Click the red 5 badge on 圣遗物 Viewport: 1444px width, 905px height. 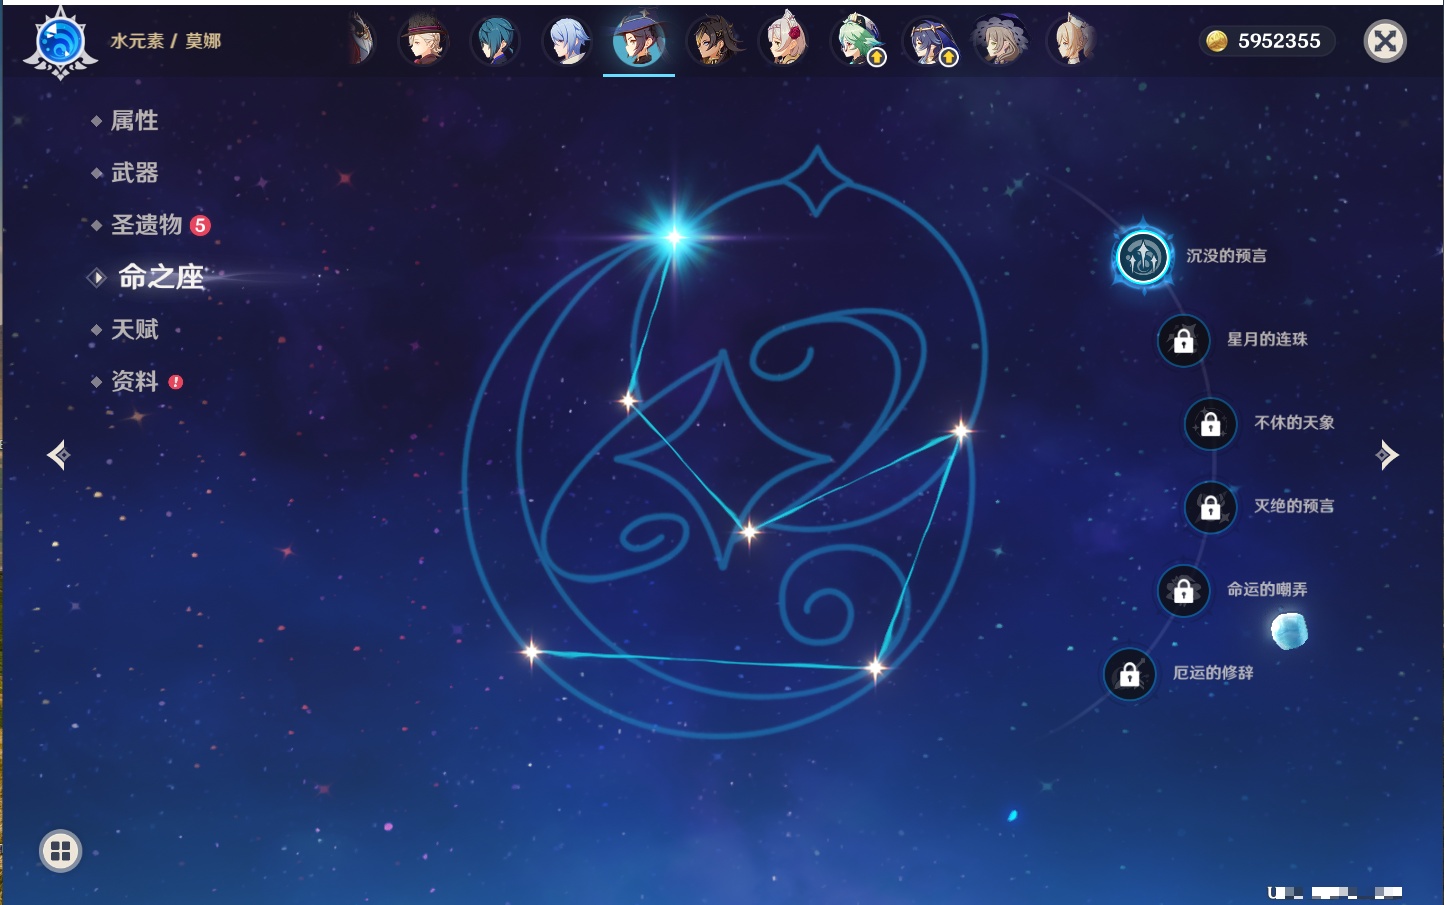(x=200, y=225)
